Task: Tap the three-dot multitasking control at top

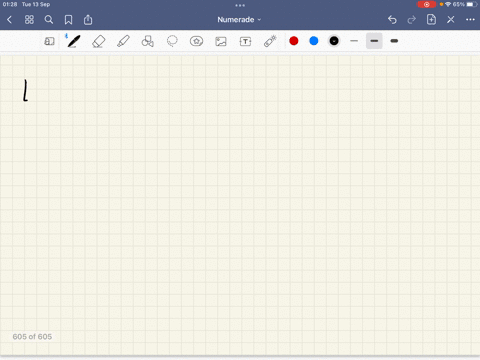Action: pos(240,5)
